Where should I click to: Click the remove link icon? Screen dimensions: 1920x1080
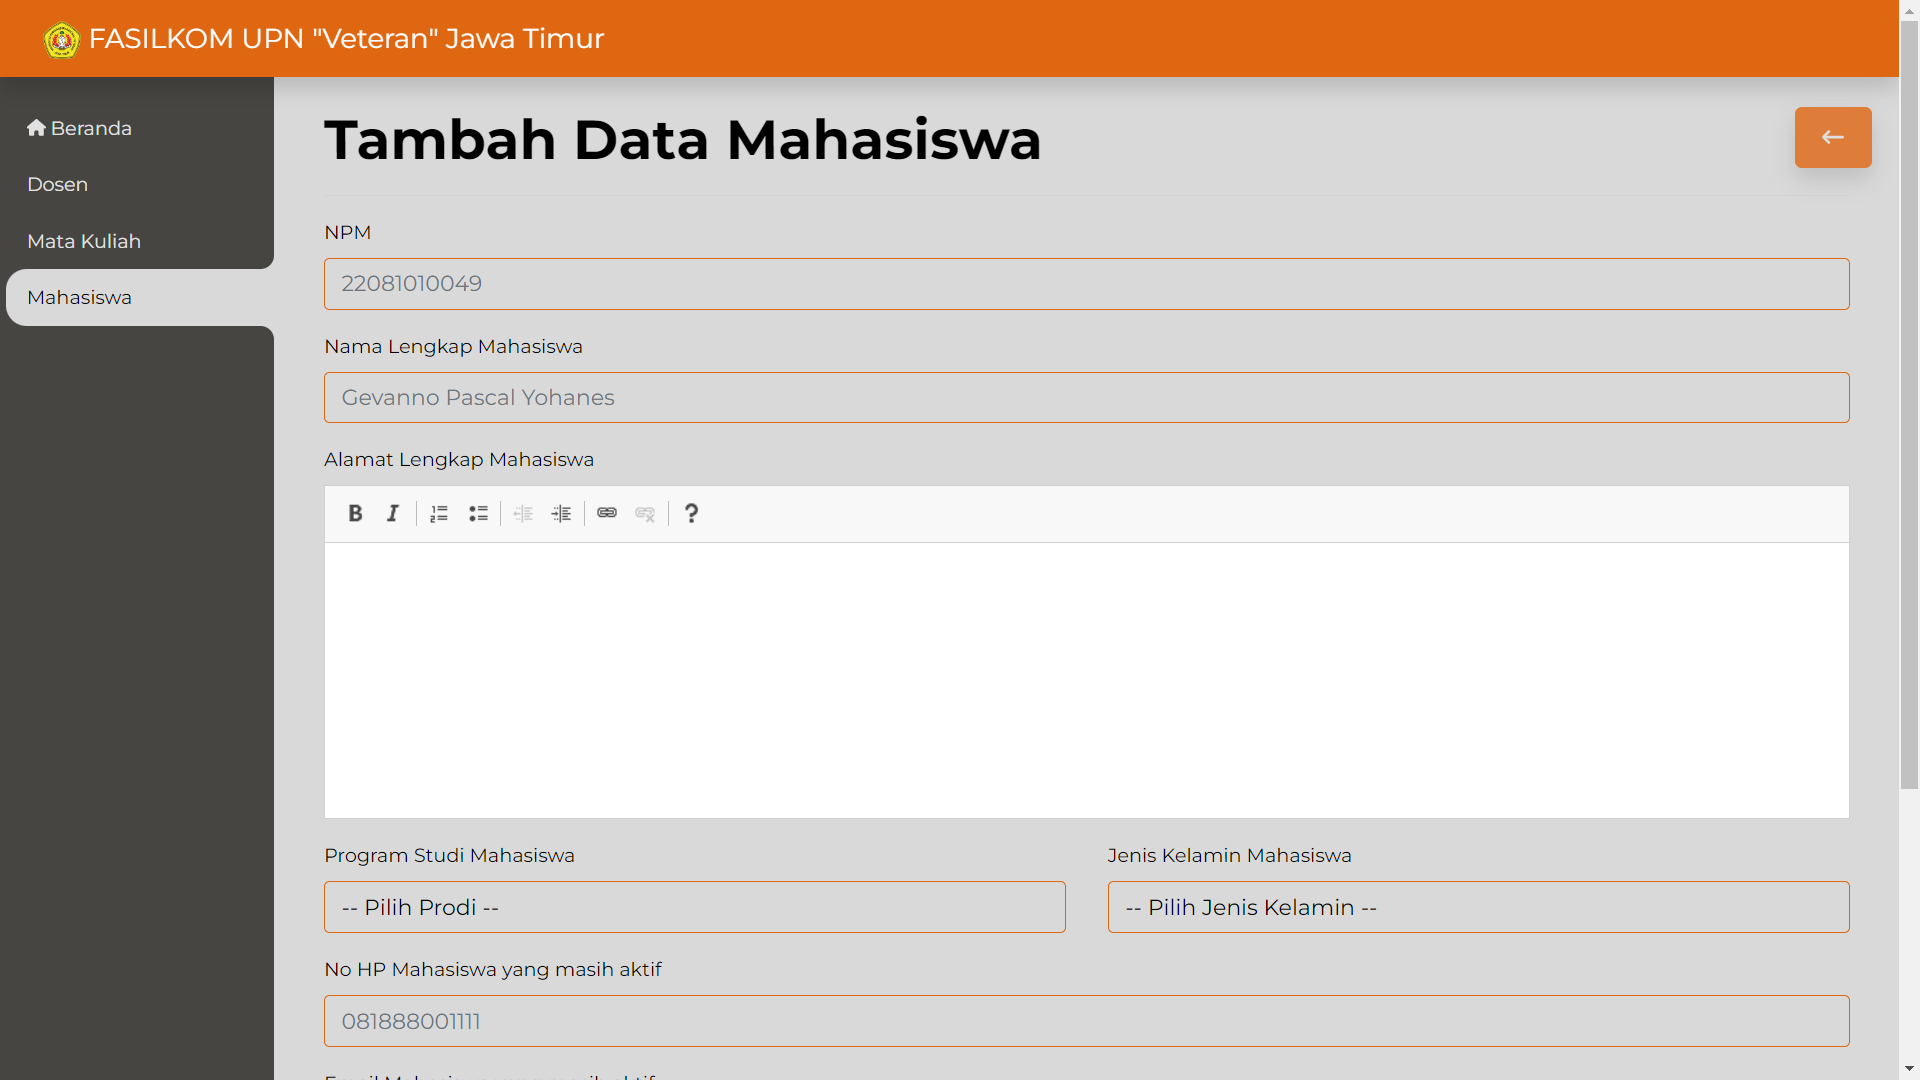click(645, 513)
